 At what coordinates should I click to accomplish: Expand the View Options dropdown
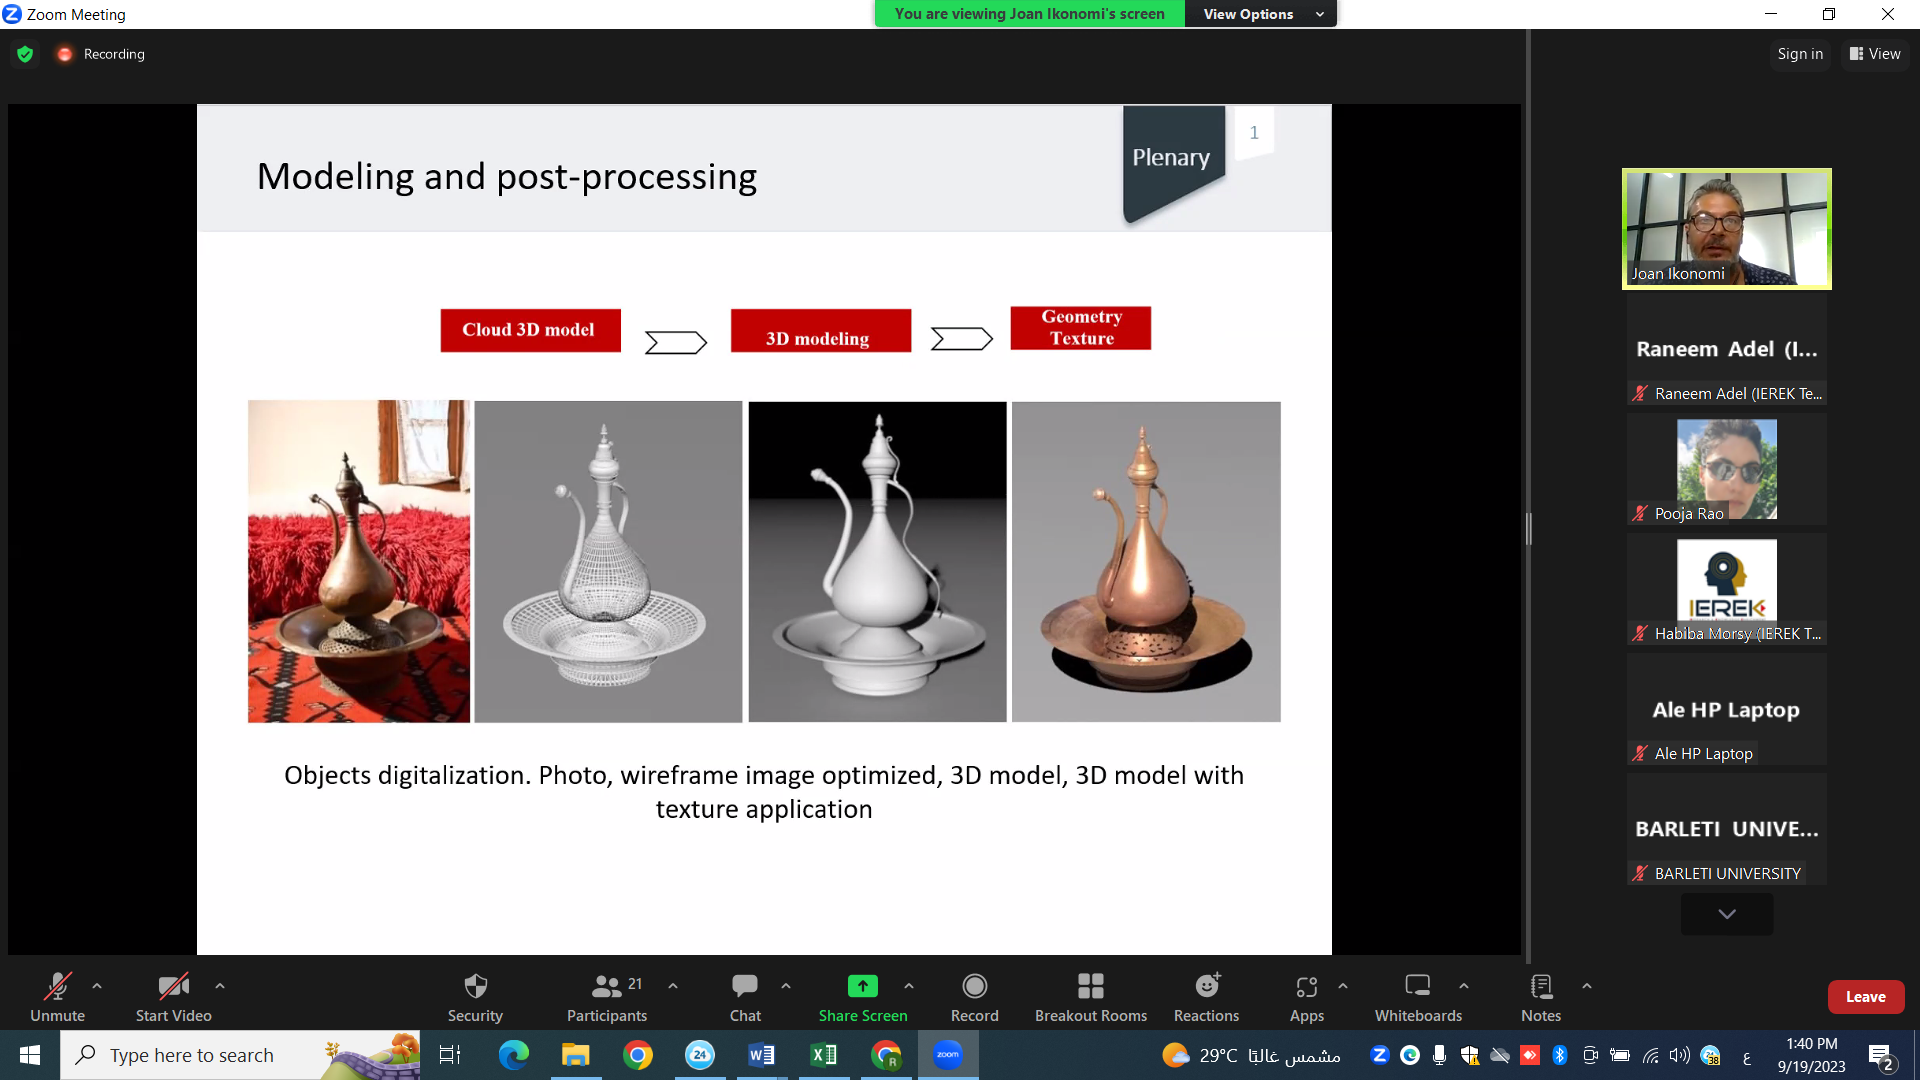[x=1262, y=14]
